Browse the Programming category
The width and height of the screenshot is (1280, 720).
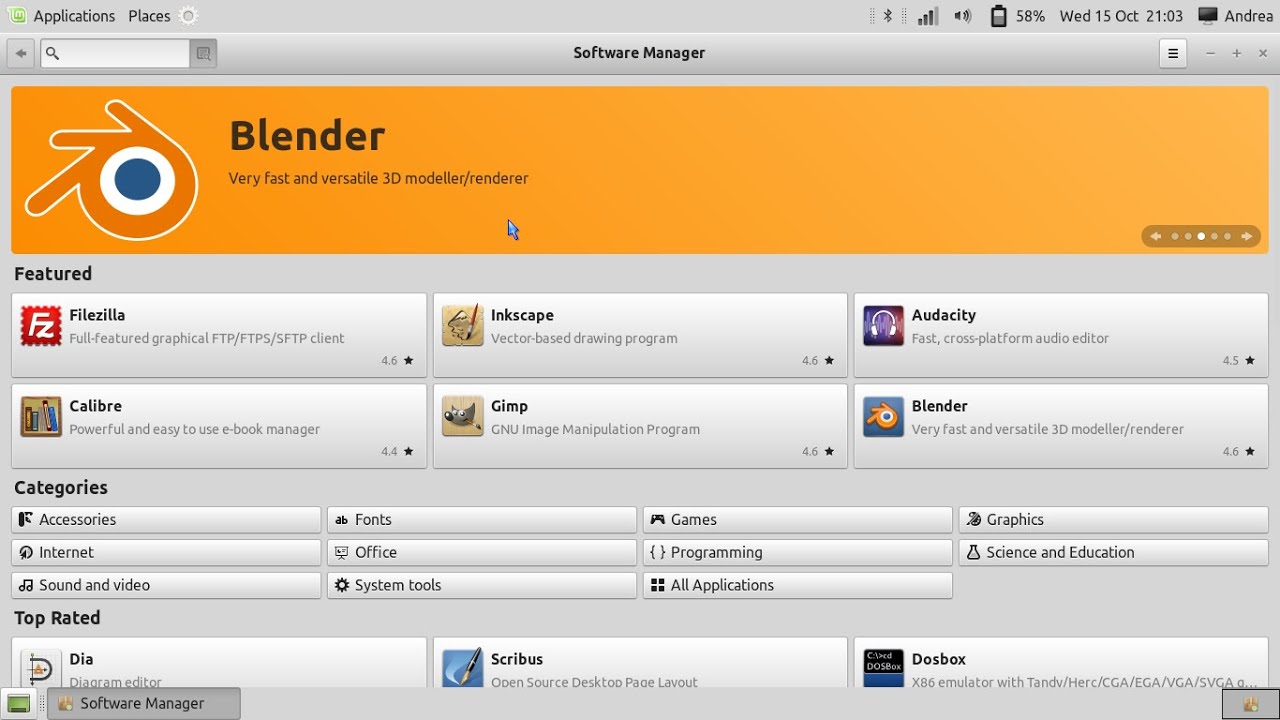pyautogui.click(x=798, y=553)
